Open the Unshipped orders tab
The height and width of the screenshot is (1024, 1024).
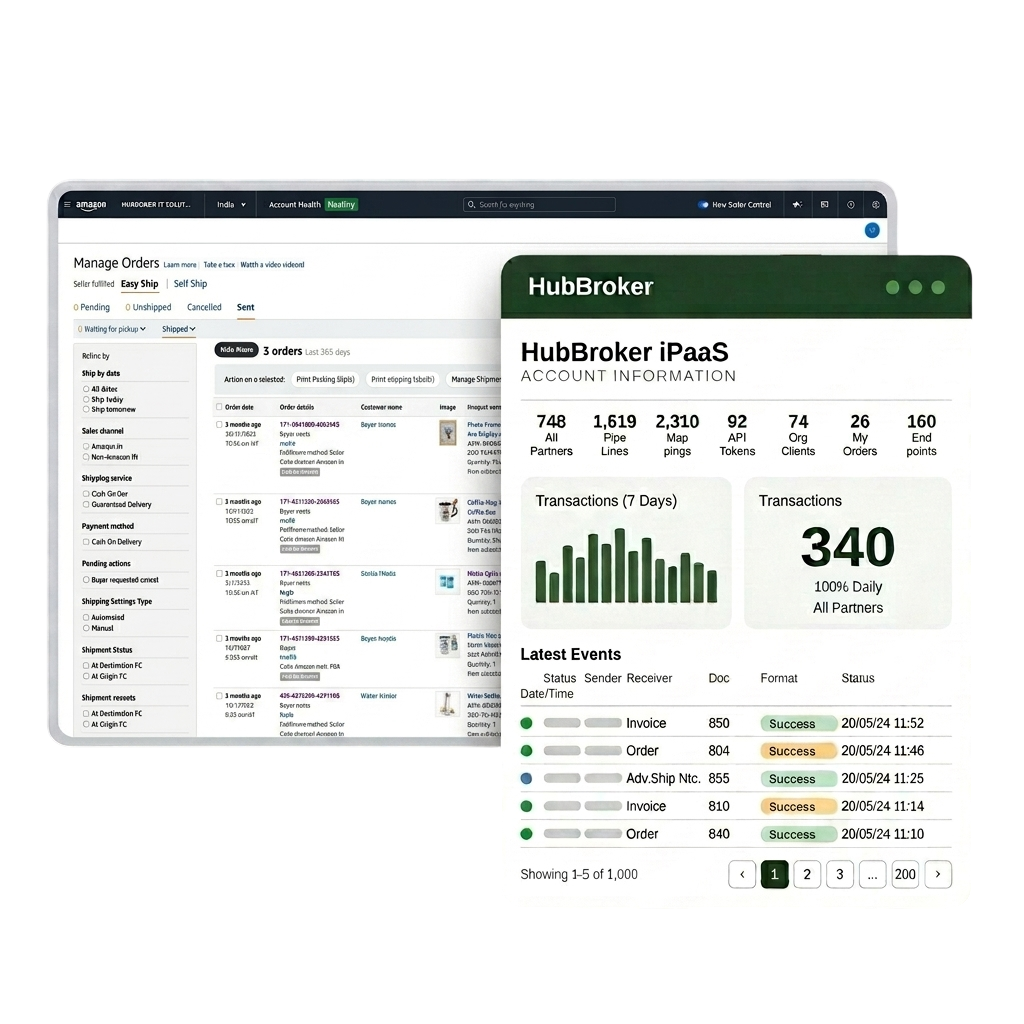(x=148, y=307)
